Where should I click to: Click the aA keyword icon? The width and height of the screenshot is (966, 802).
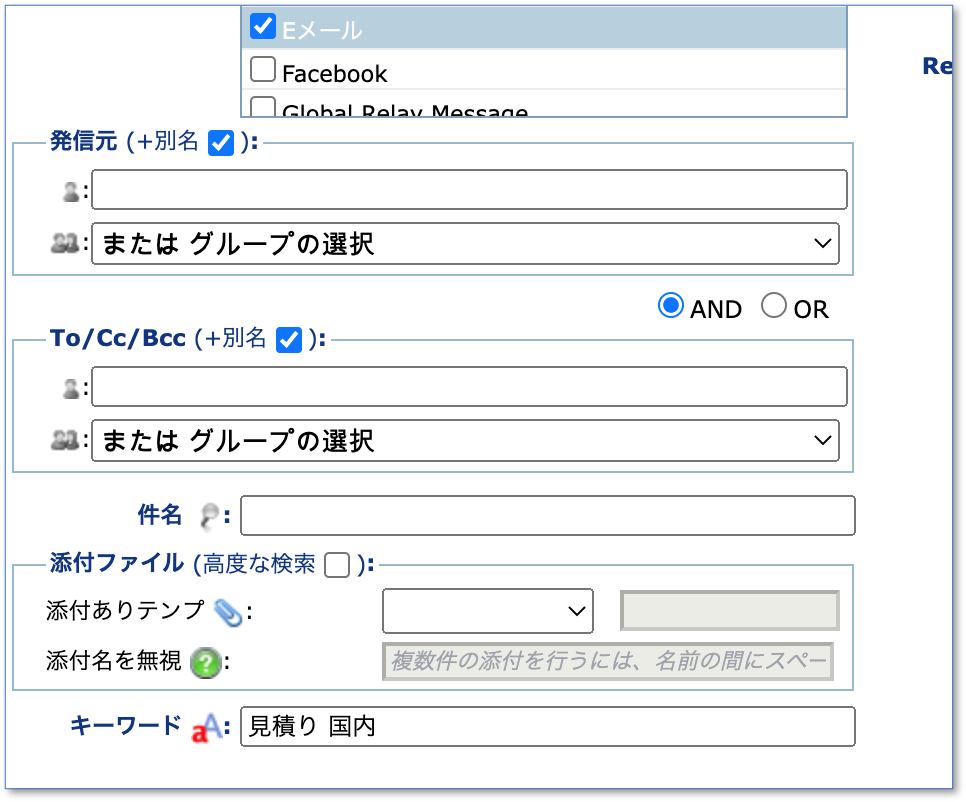tap(206, 728)
